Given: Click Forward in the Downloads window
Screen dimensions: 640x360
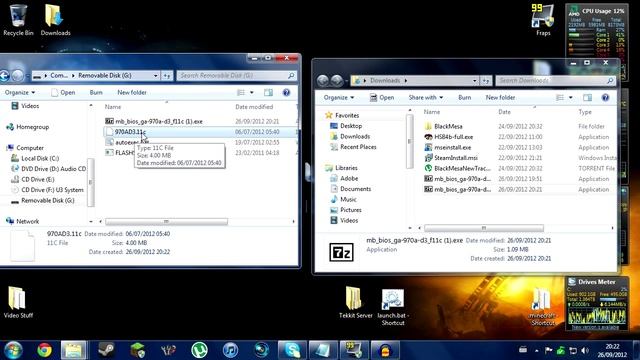Looking at the screenshot, I should click(x=337, y=80).
